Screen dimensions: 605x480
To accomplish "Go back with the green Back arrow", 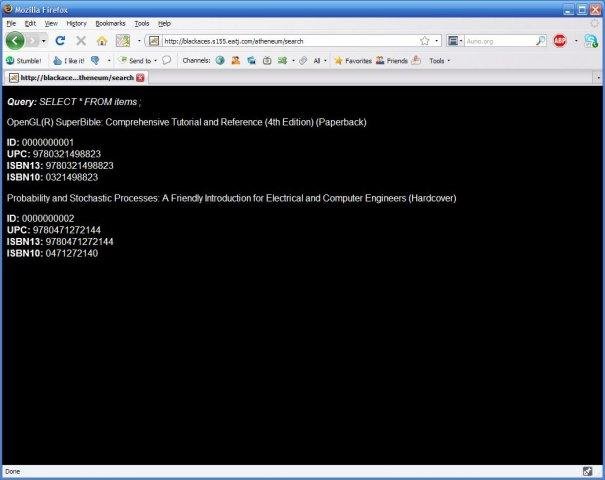I will 15,41.
